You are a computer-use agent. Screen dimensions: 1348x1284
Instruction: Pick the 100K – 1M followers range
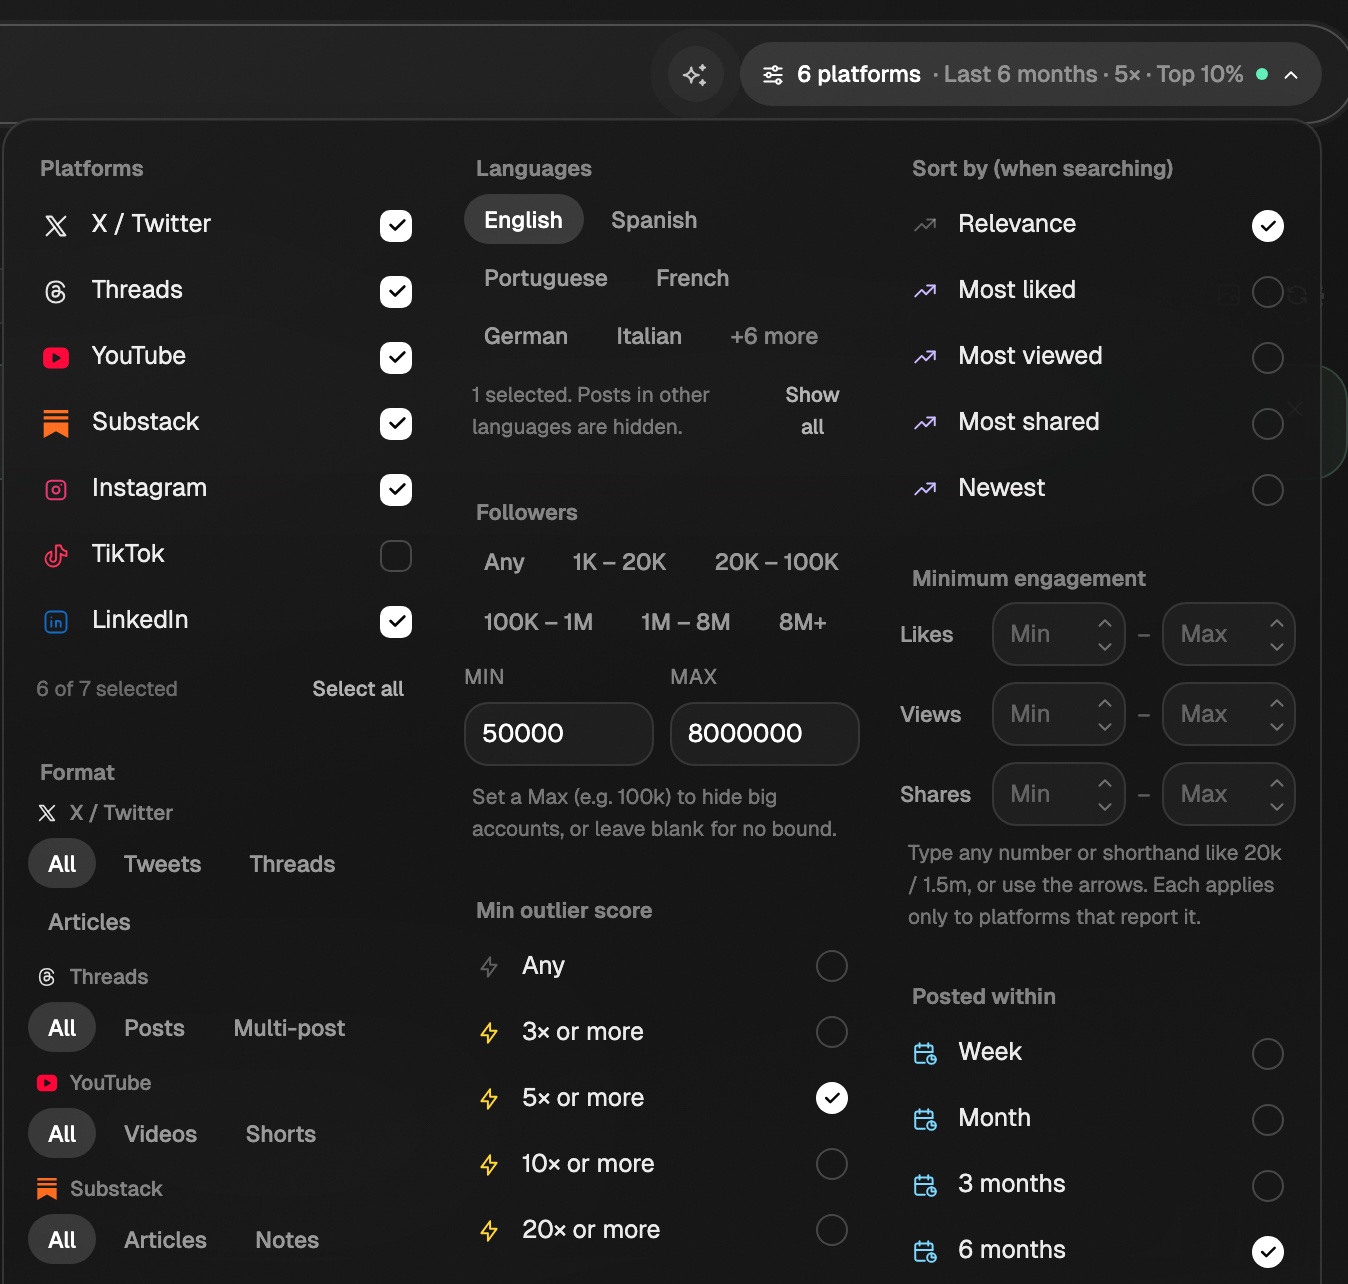(x=538, y=622)
